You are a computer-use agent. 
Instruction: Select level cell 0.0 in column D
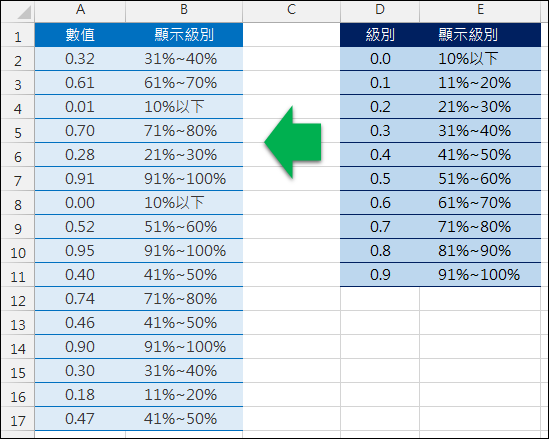pos(380,59)
